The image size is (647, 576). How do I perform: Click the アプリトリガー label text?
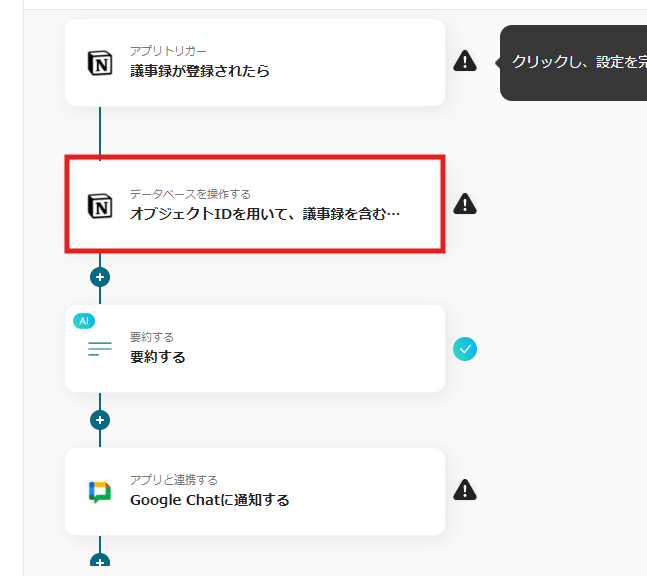(x=168, y=51)
